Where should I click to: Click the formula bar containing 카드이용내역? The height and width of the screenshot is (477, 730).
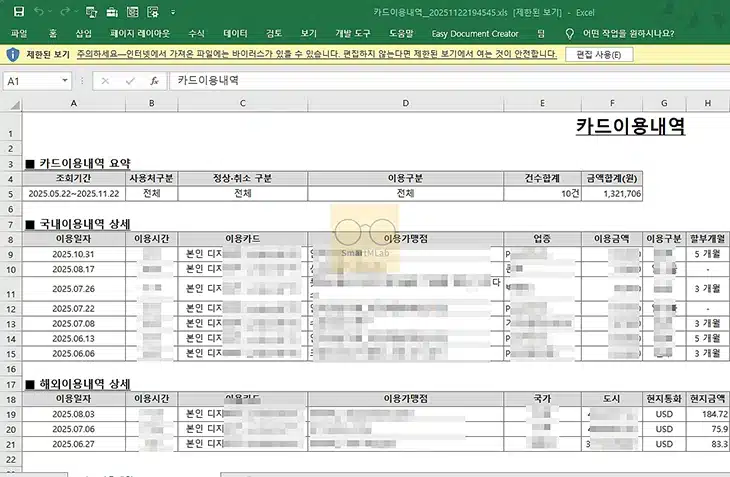(x=449, y=81)
